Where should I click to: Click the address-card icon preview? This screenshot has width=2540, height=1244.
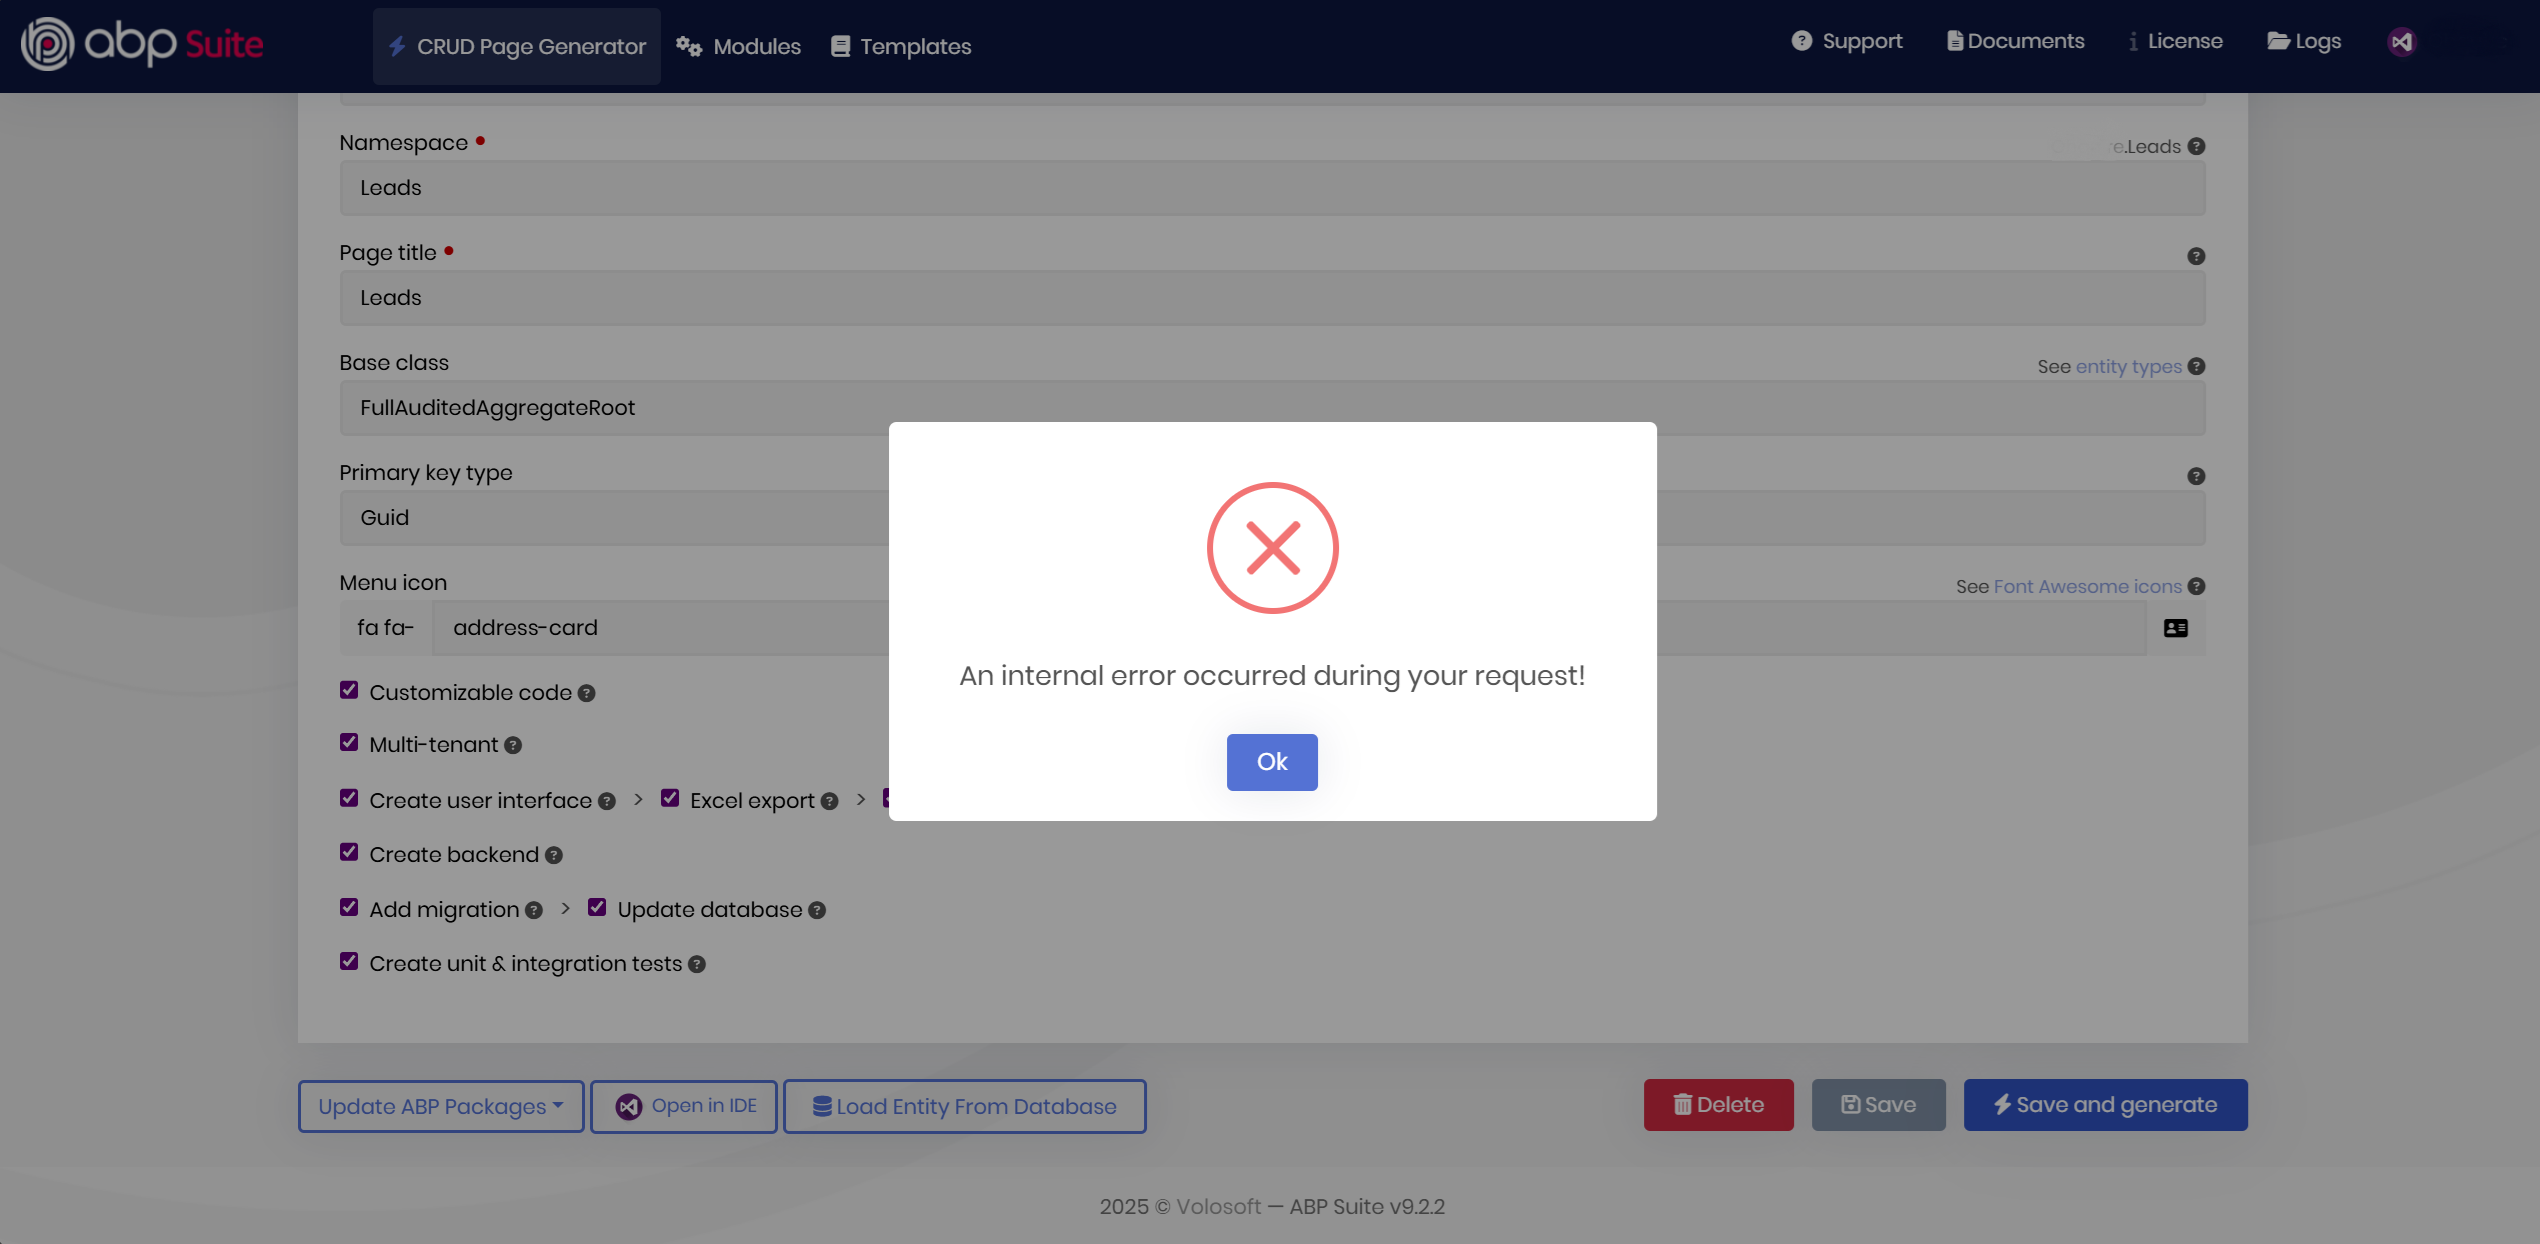(x=2175, y=628)
